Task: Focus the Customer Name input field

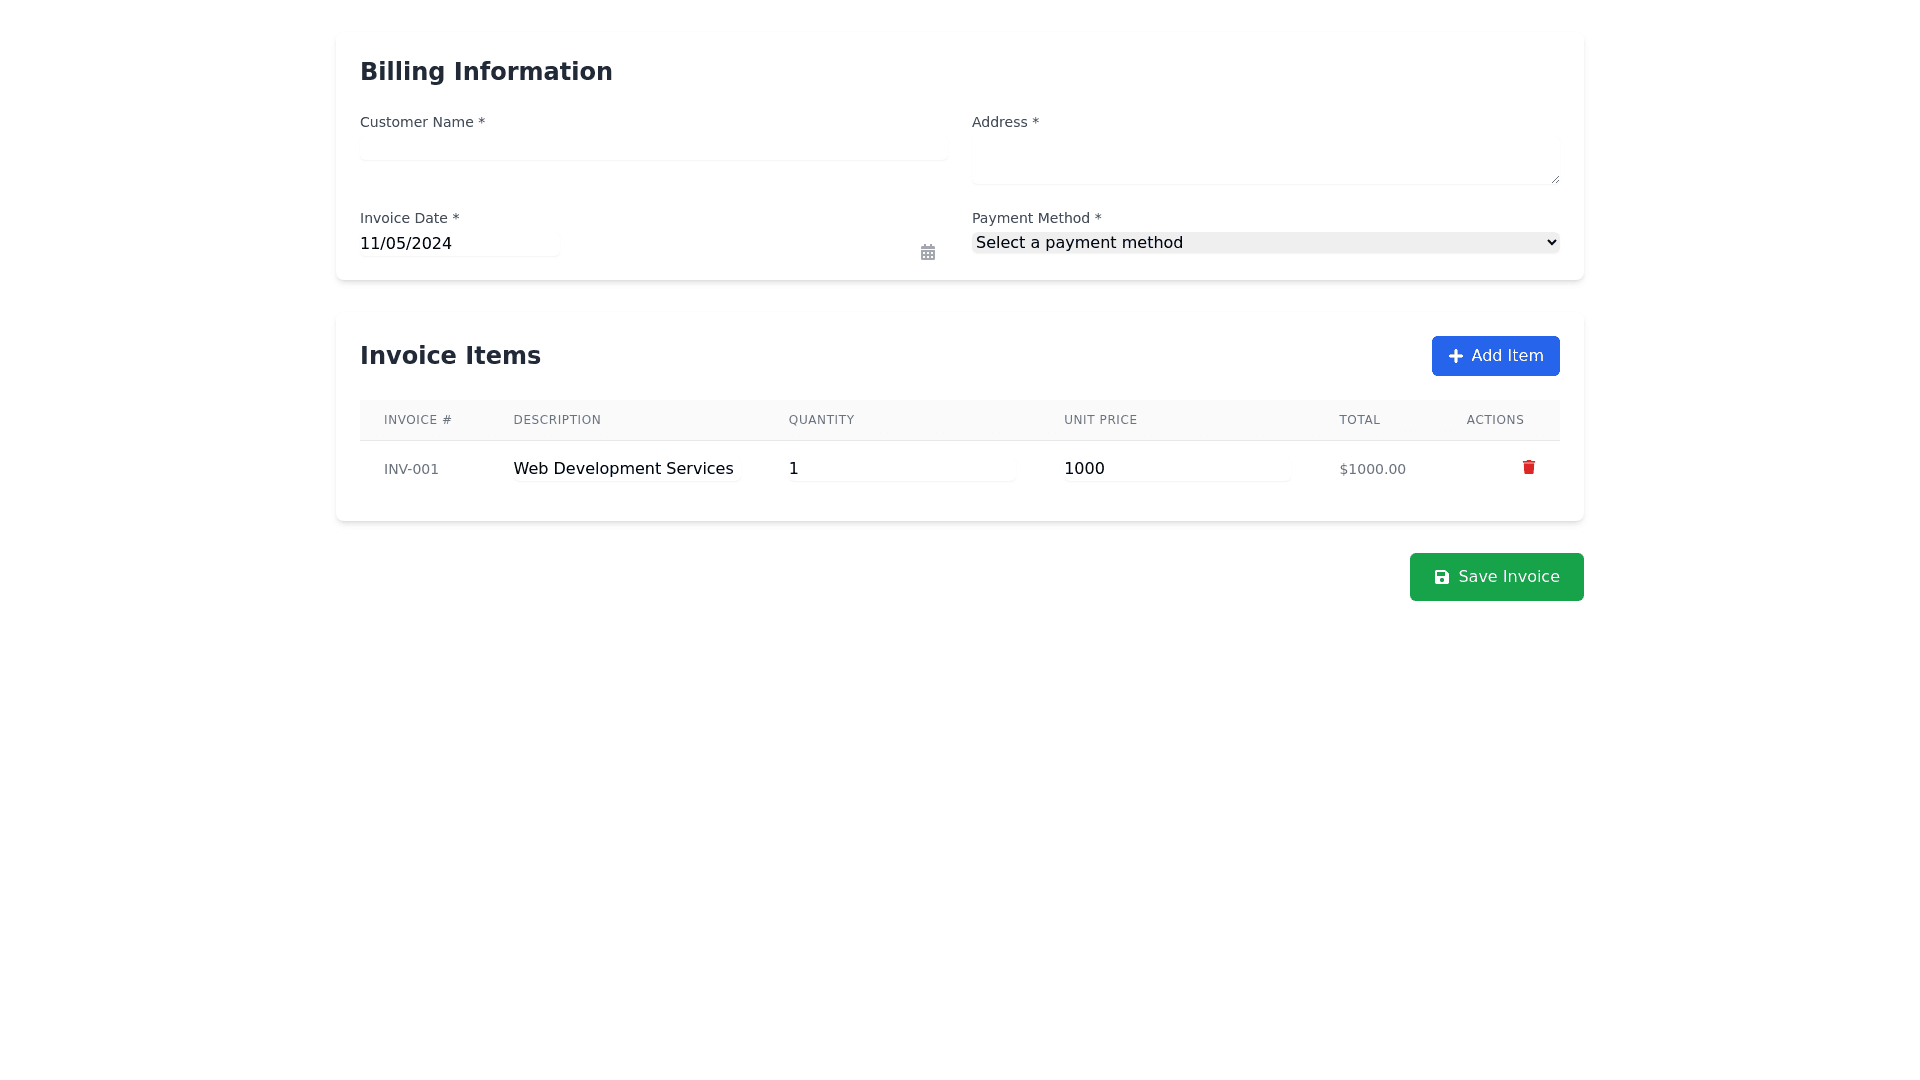Action: pos(653,148)
